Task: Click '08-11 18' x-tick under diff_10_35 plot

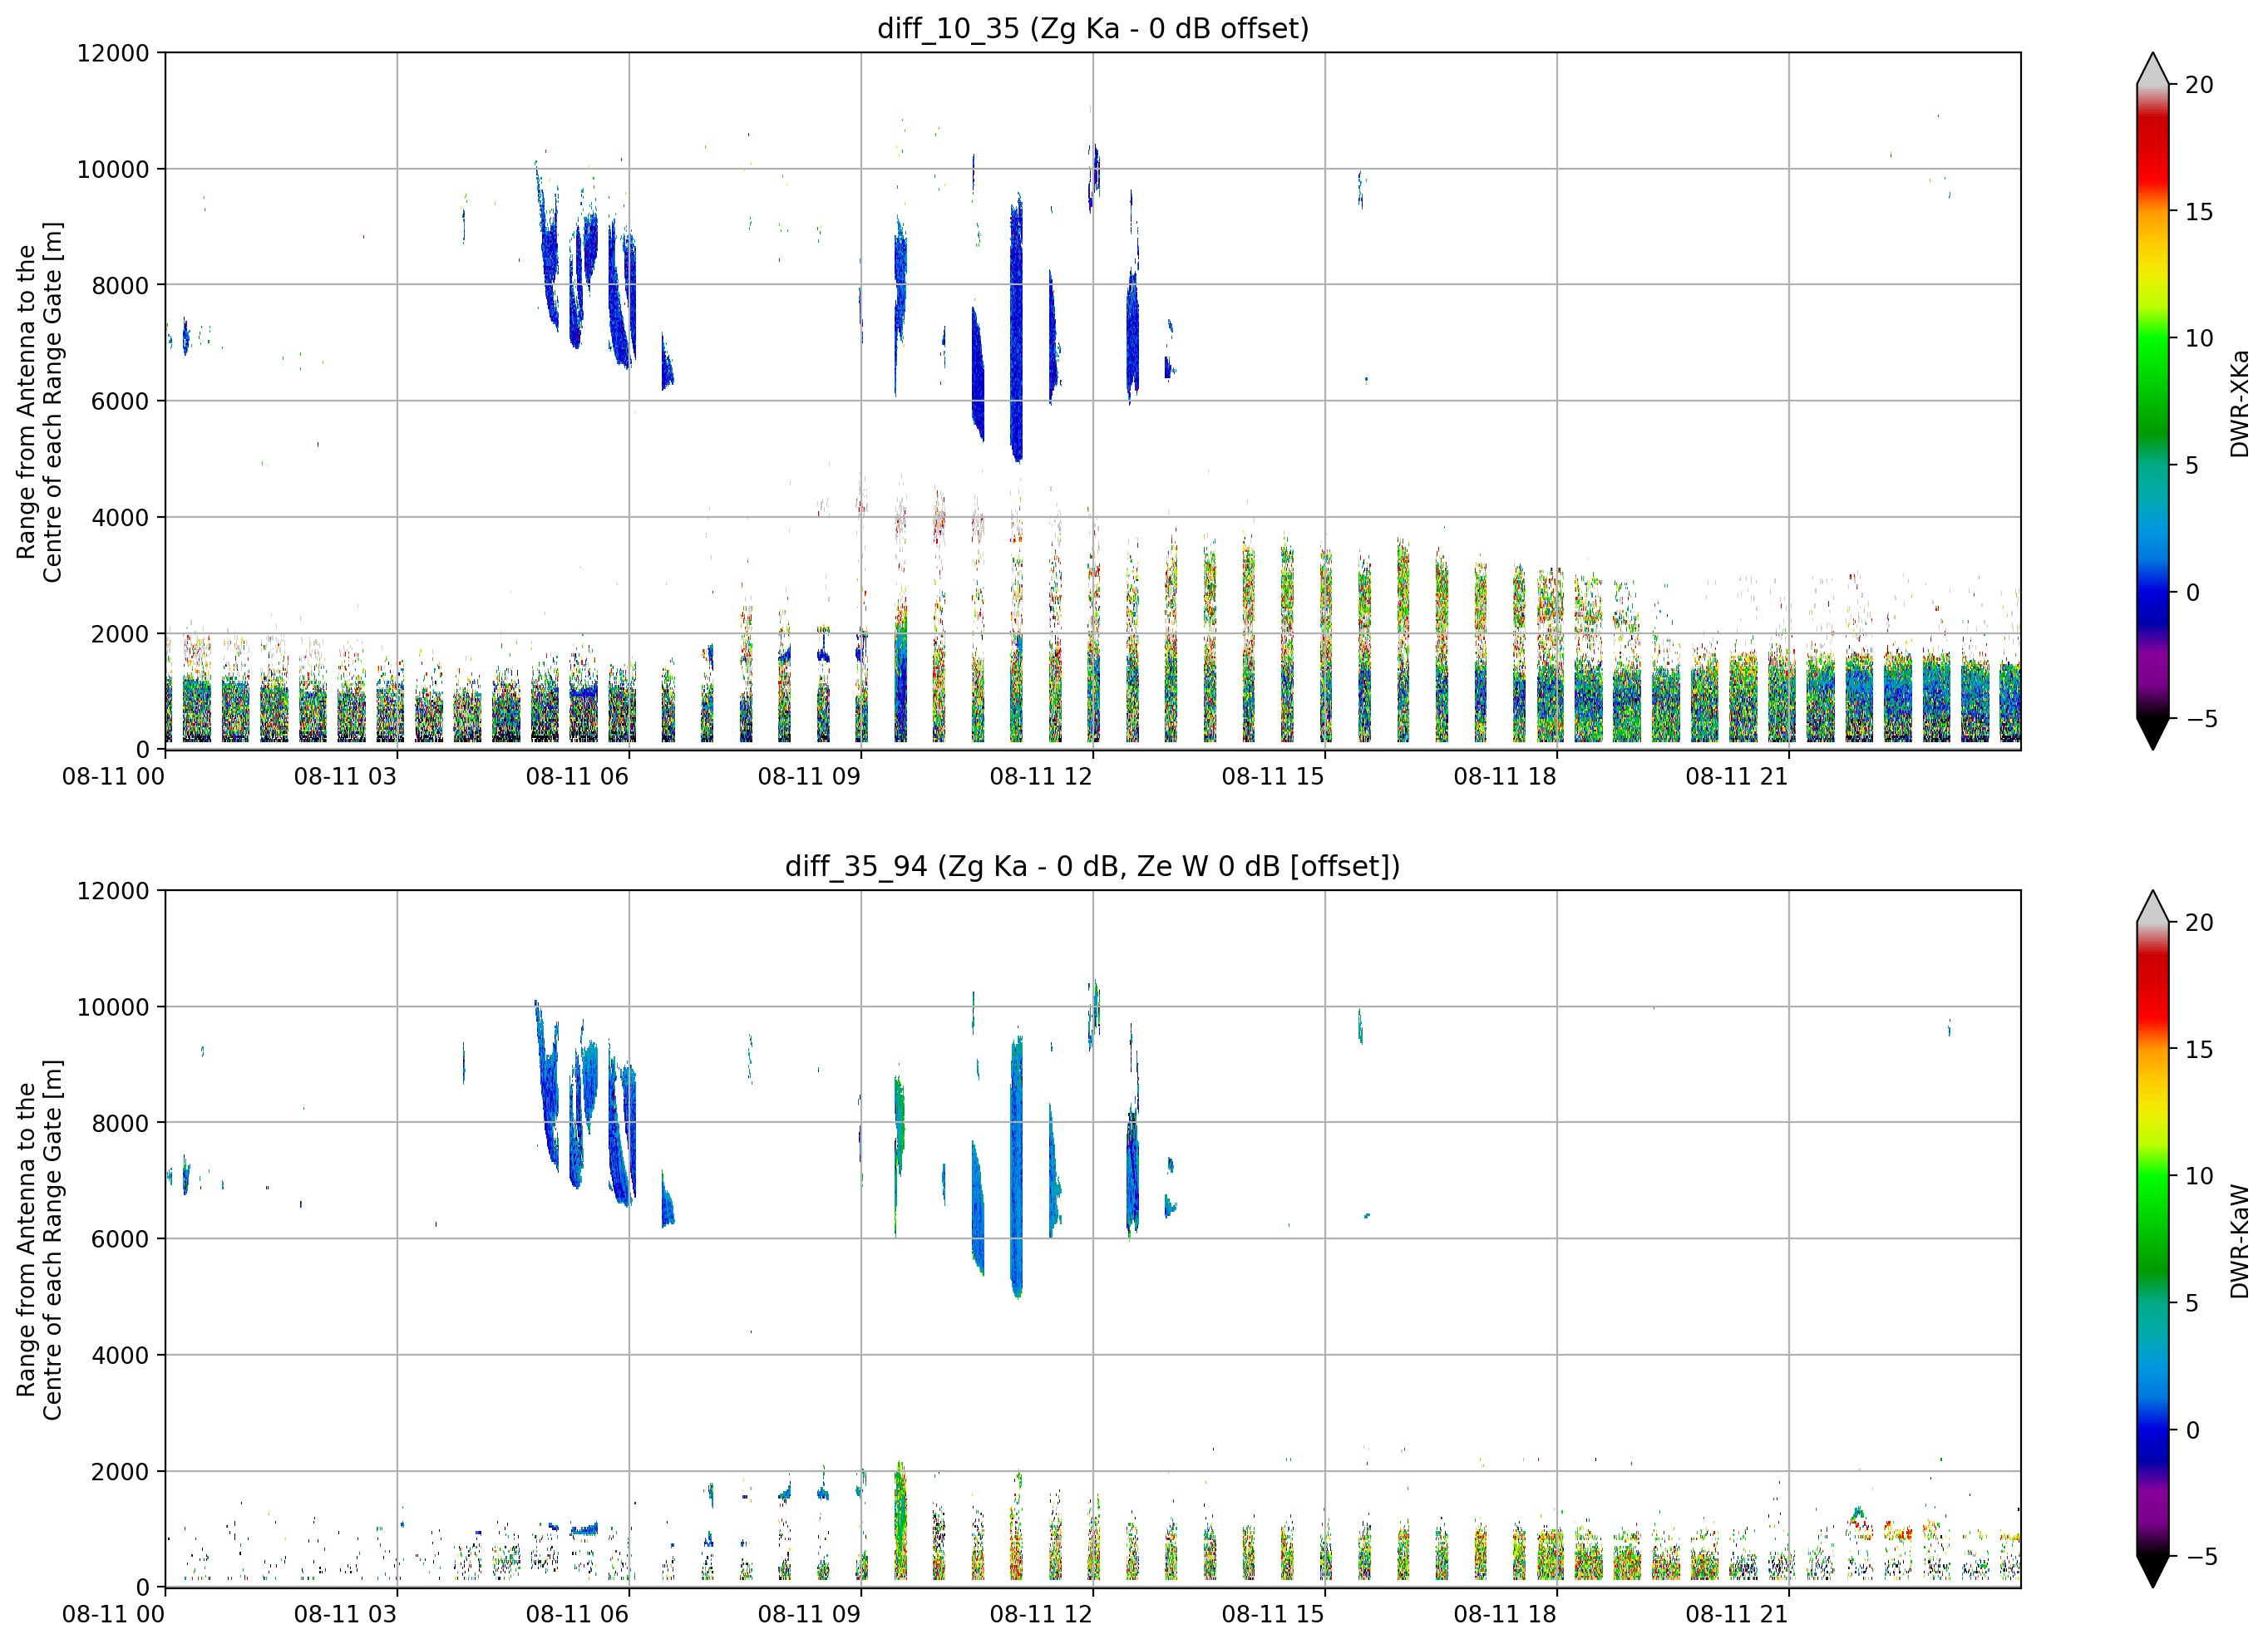Action: (1505, 777)
